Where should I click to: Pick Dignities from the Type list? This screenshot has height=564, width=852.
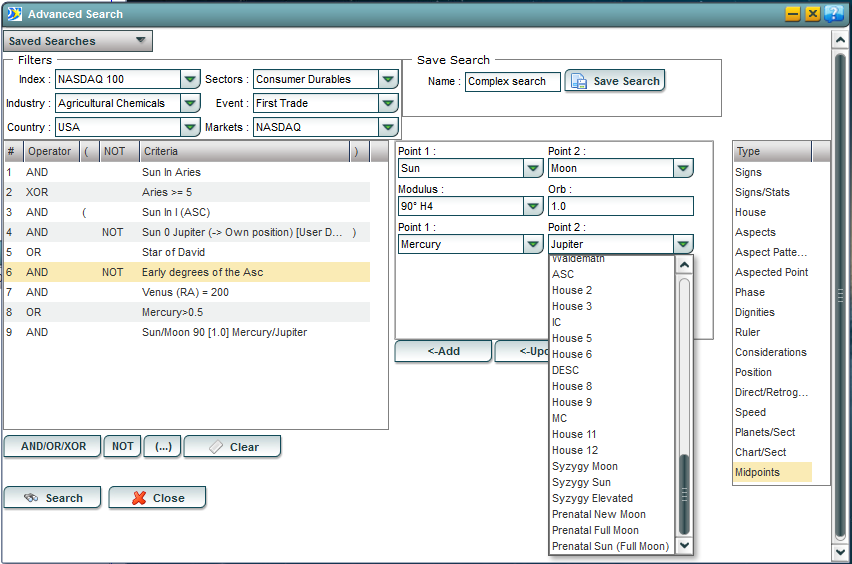[755, 312]
